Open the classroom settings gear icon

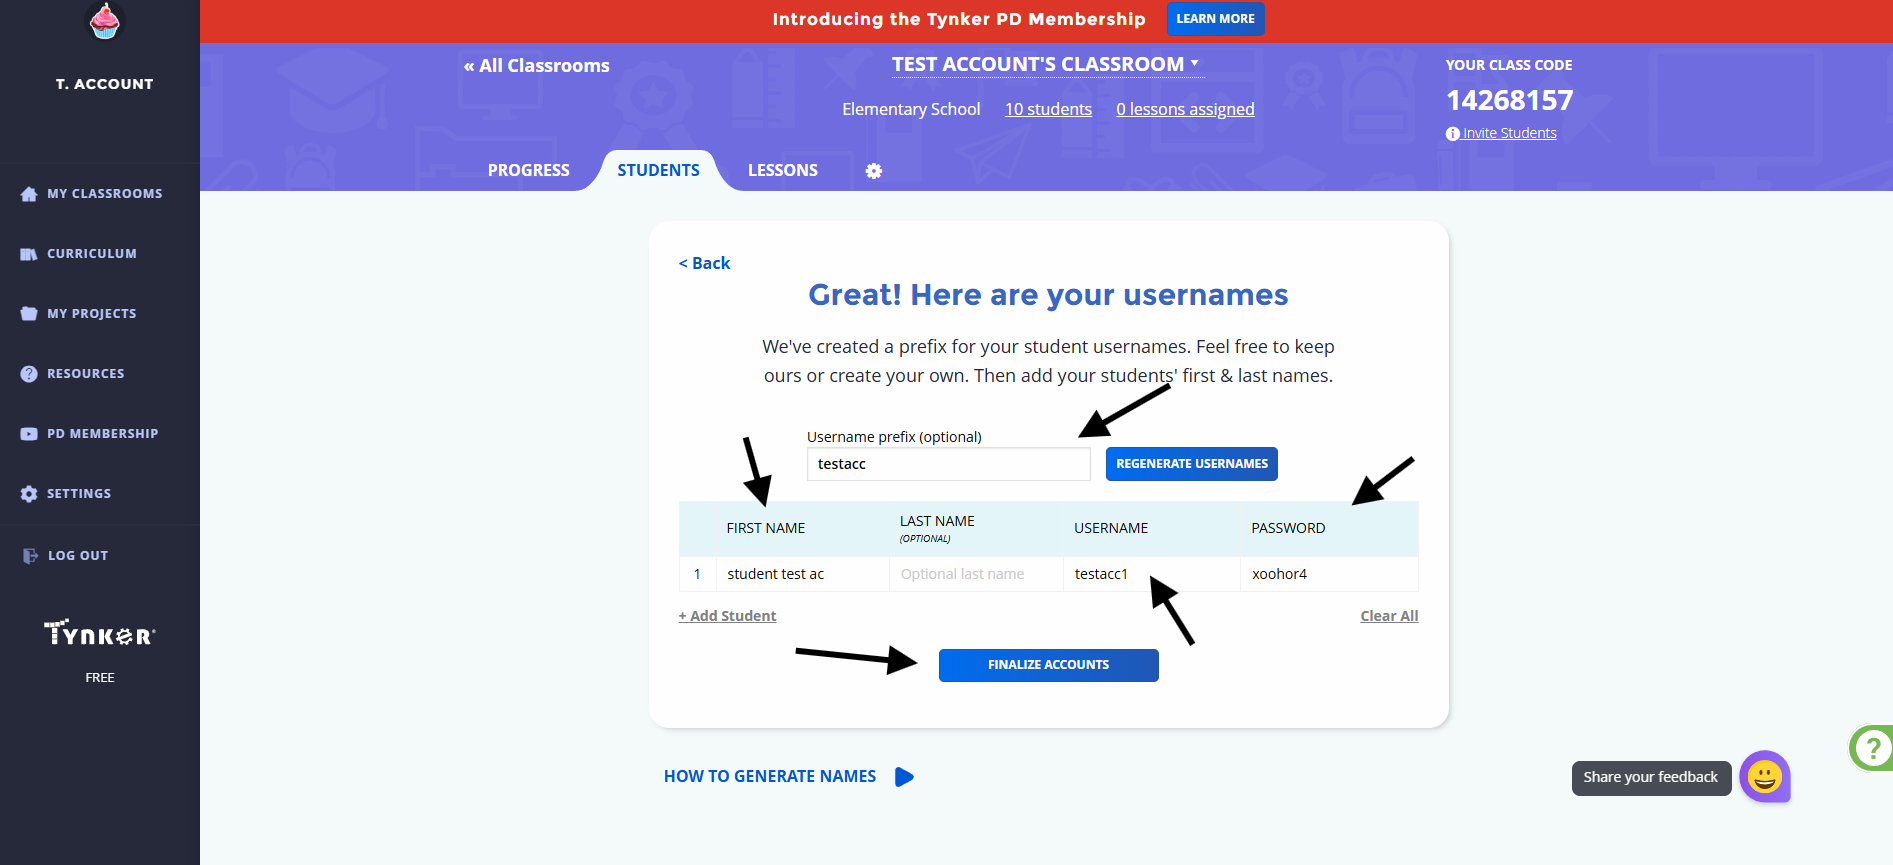coord(874,171)
